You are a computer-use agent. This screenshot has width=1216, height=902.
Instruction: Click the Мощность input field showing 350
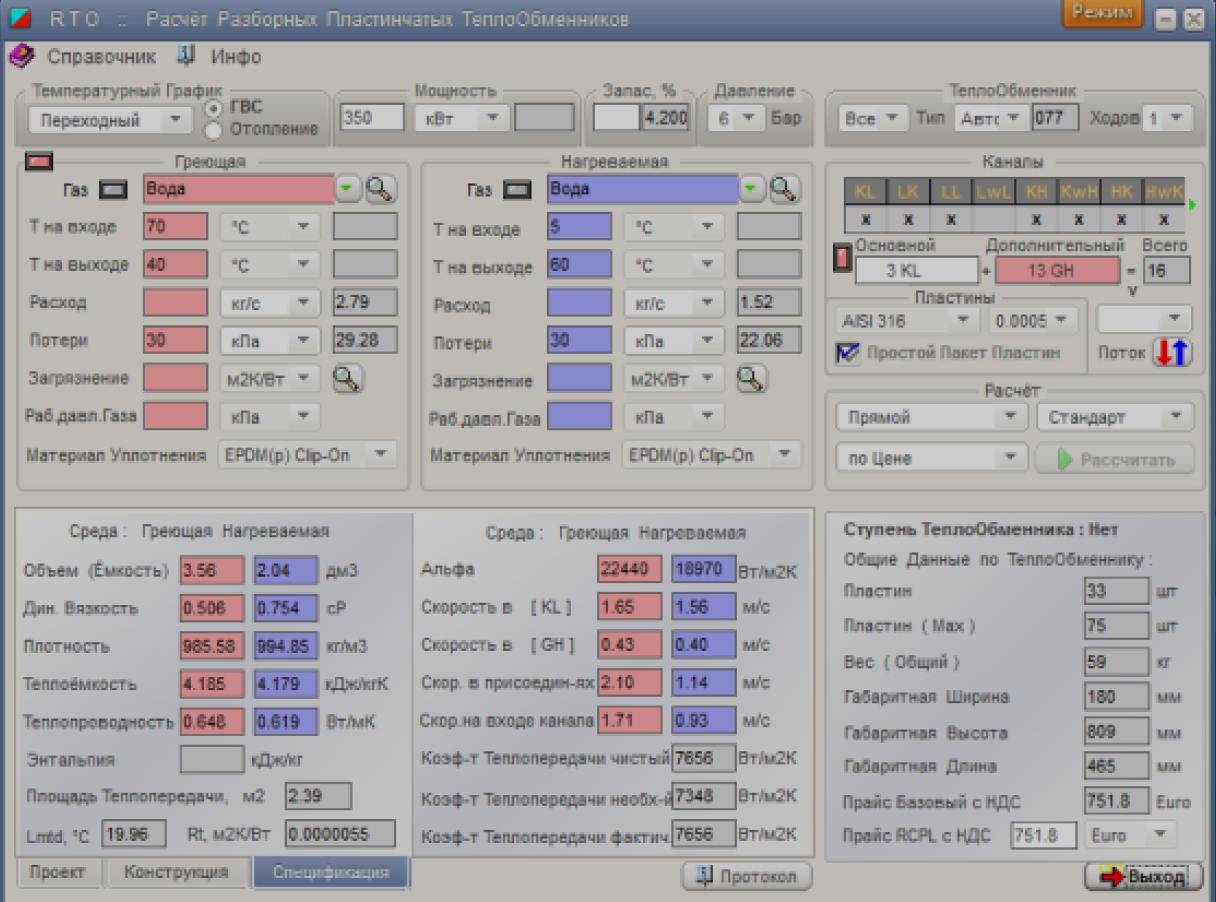(x=371, y=117)
